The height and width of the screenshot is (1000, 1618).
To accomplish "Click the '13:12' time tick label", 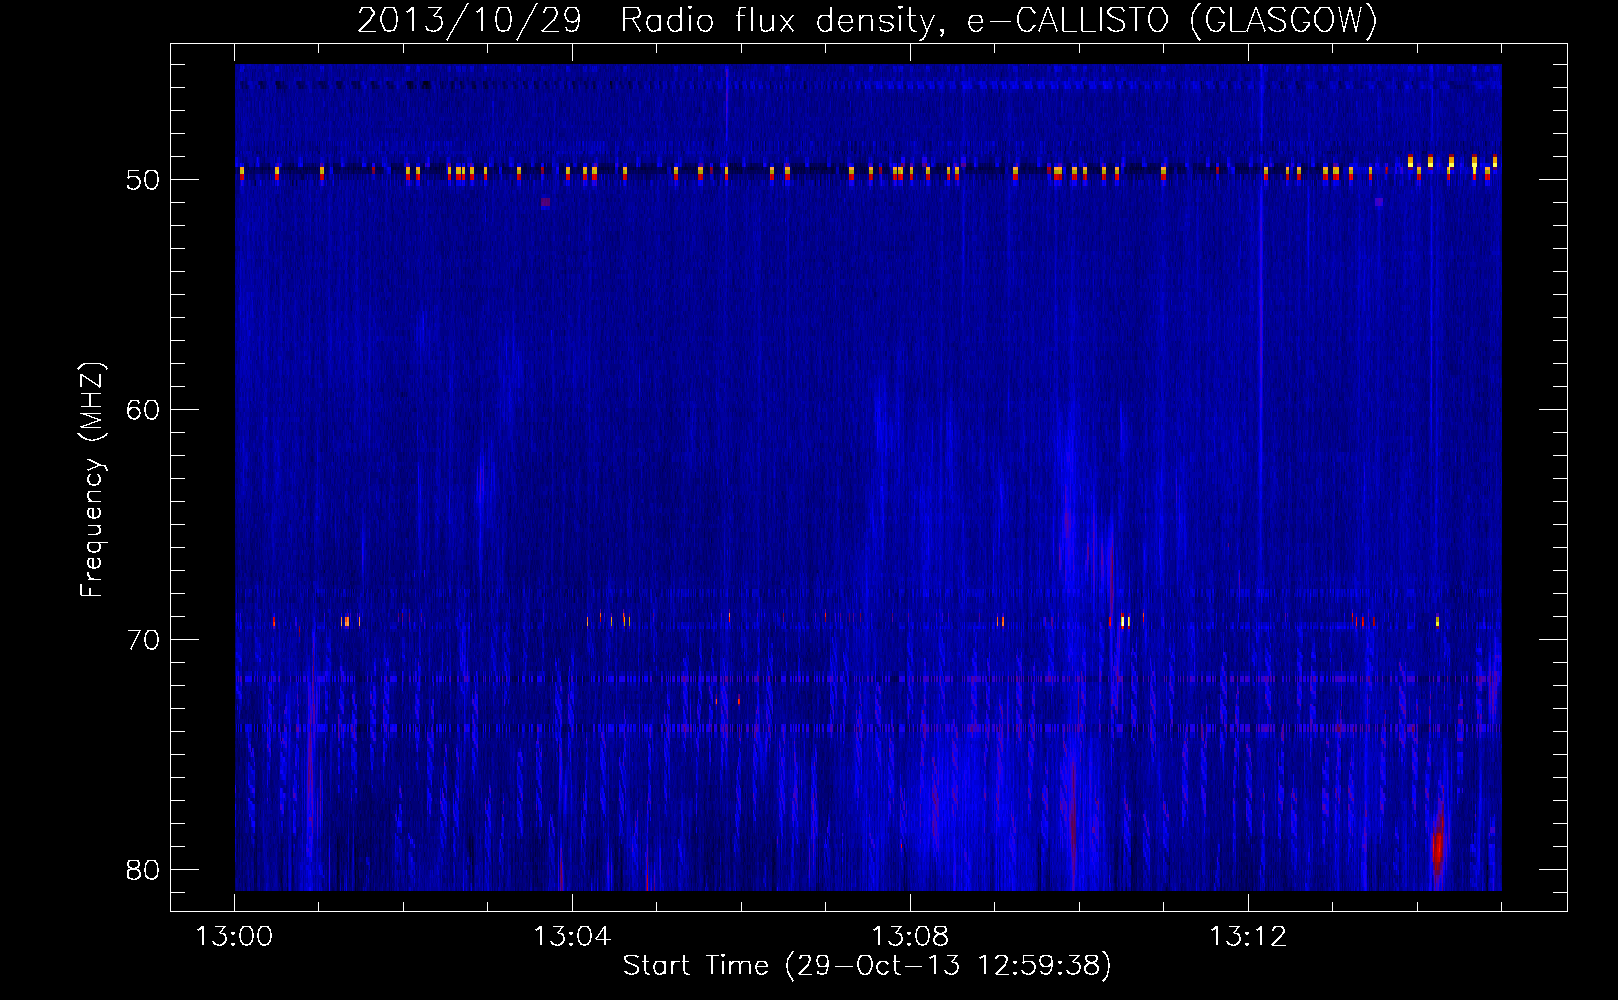I will [x=1248, y=937].
